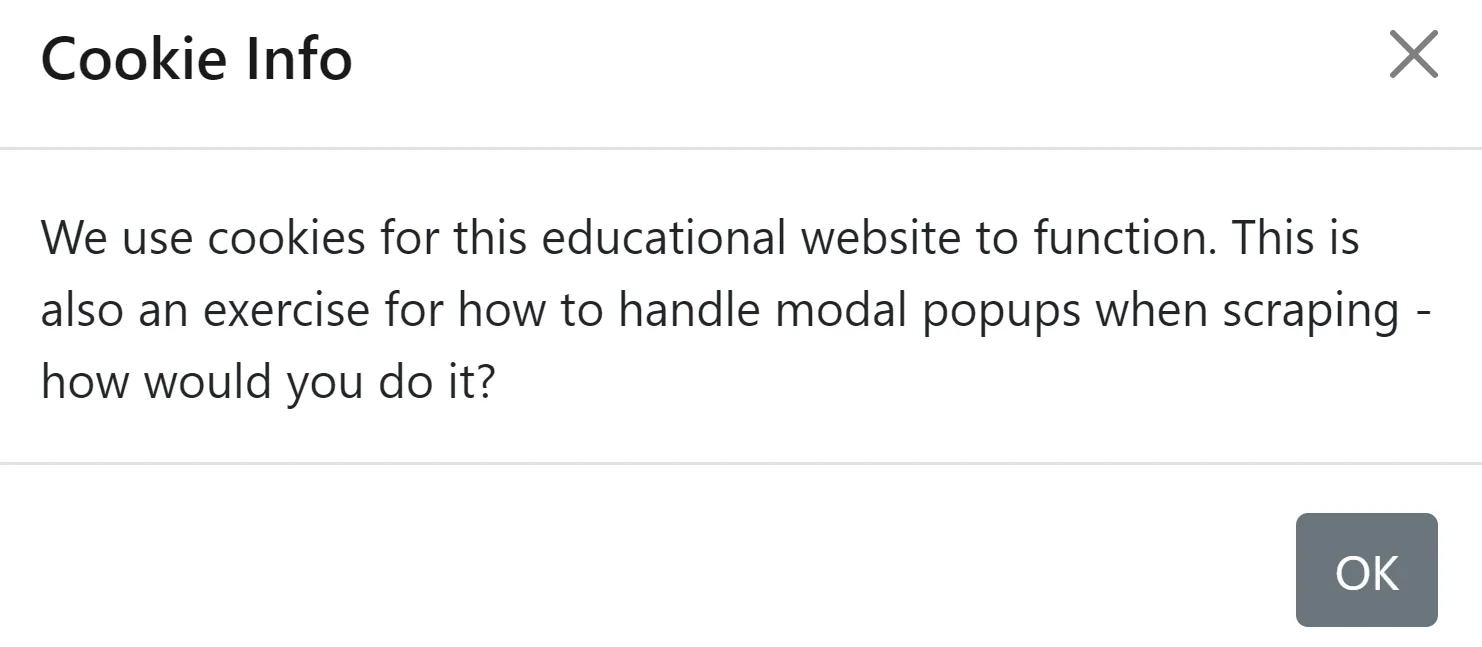Click the word "cookies" in the message
This screenshot has width=1482, height=647.
click(x=285, y=239)
